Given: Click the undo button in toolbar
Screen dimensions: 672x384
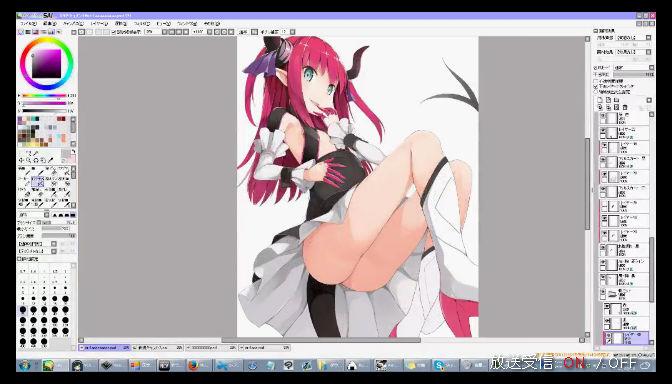Looking at the screenshot, I should pyautogui.click(x=82, y=32).
